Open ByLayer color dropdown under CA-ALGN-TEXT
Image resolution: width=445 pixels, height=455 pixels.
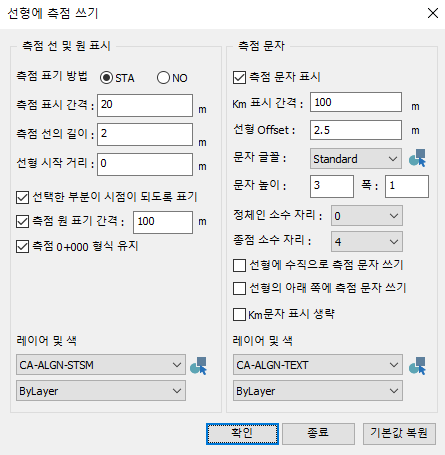(x=318, y=391)
